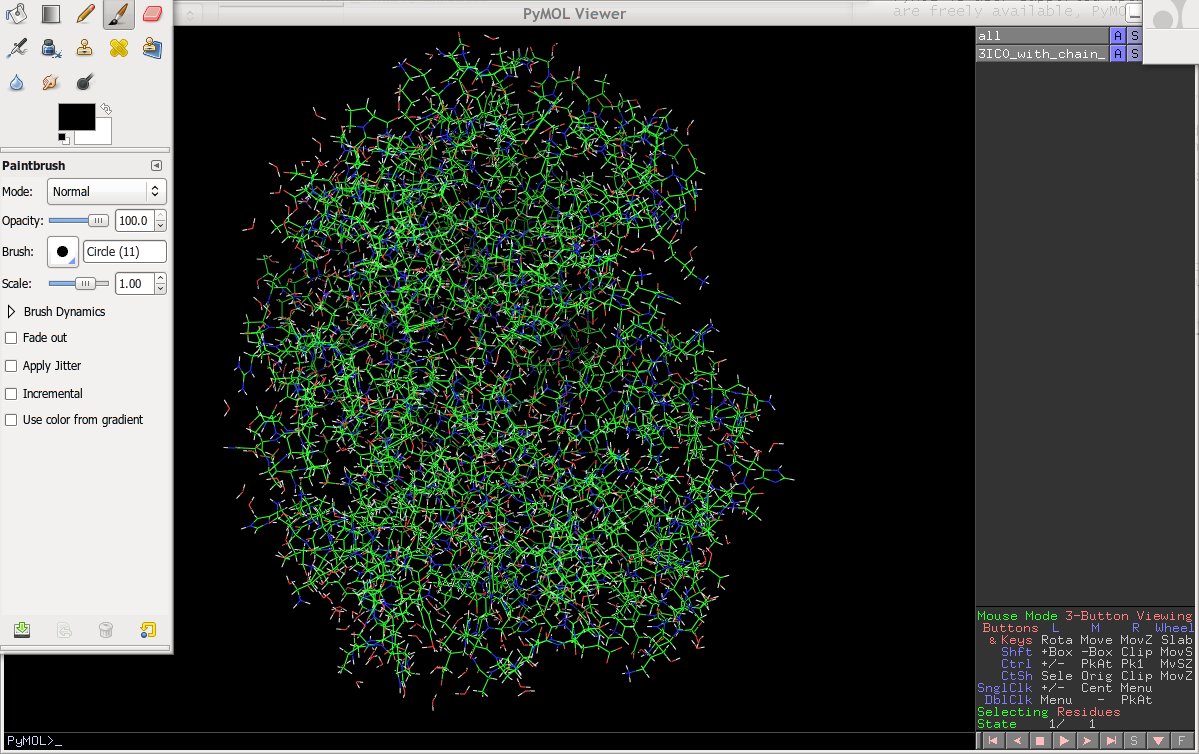Click the Opacity stepper arrows
Viewport: 1199px width, 754px height.
tap(160, 220)
